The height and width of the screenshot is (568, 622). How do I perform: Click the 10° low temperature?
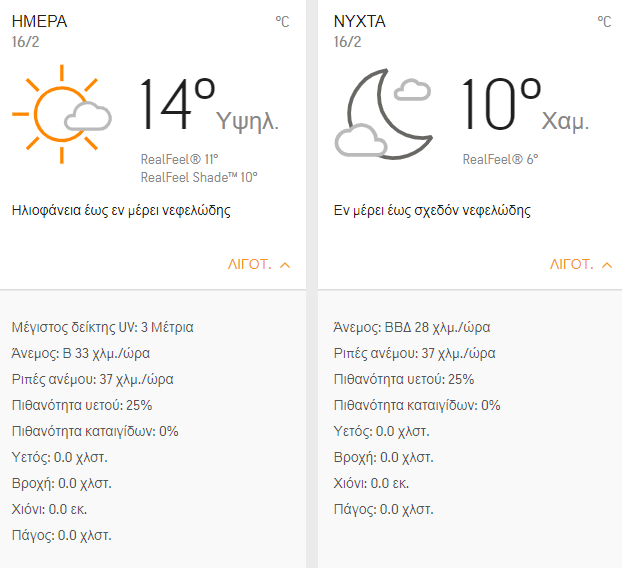pyautogui.click(x=500, y=105)
